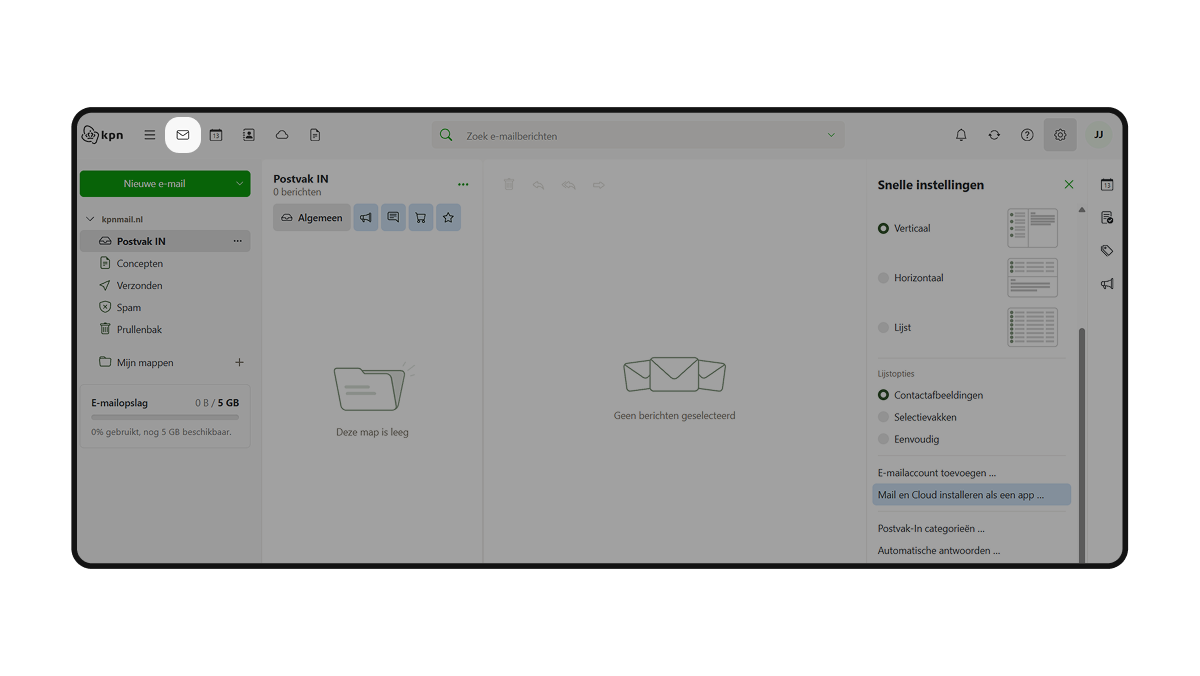Open the megaphone icon in right sidebar

1107,284
